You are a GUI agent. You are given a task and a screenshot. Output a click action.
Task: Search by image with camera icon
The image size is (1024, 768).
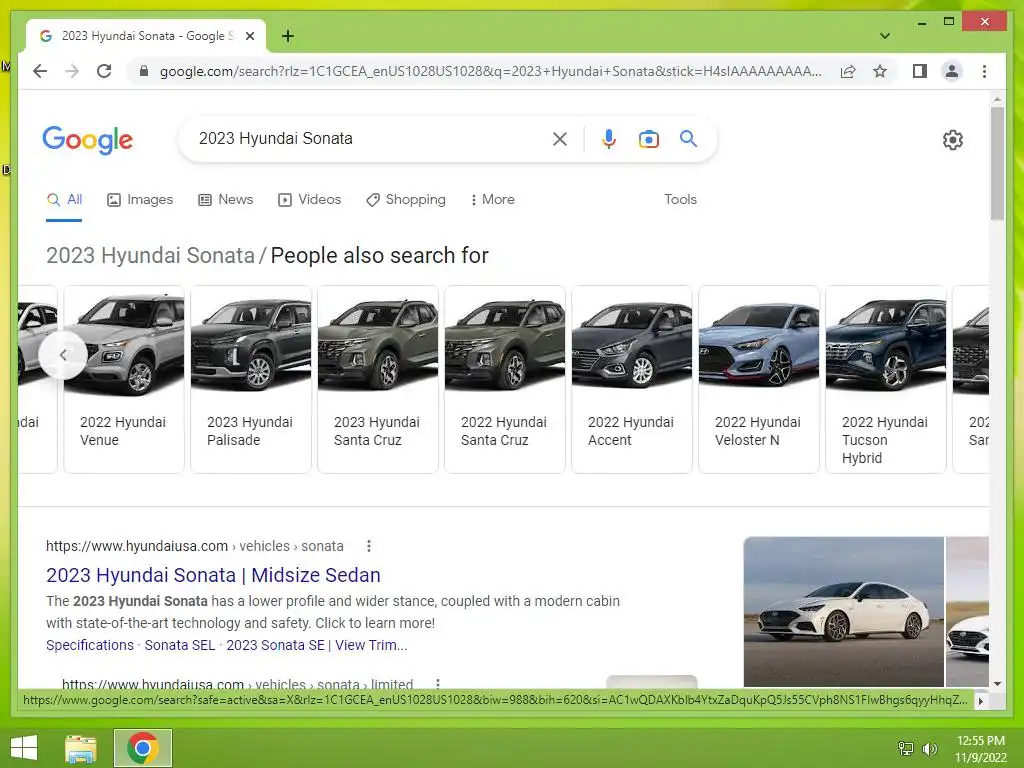click(x=648, y=138)
